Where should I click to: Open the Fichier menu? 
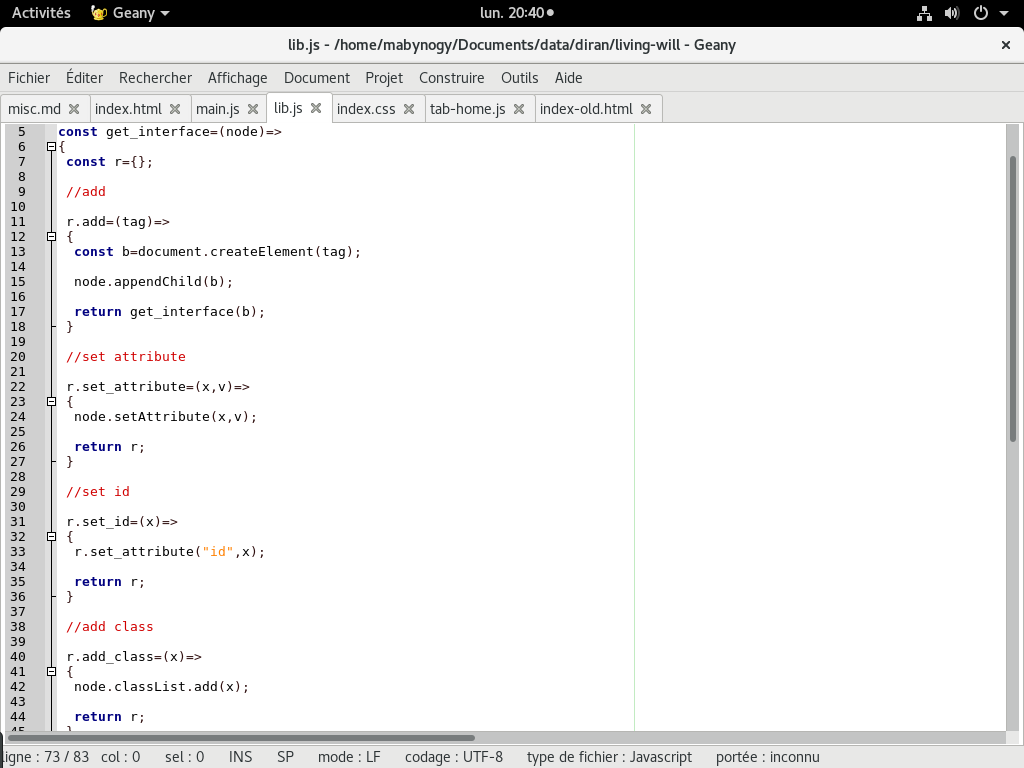(29, 78)
